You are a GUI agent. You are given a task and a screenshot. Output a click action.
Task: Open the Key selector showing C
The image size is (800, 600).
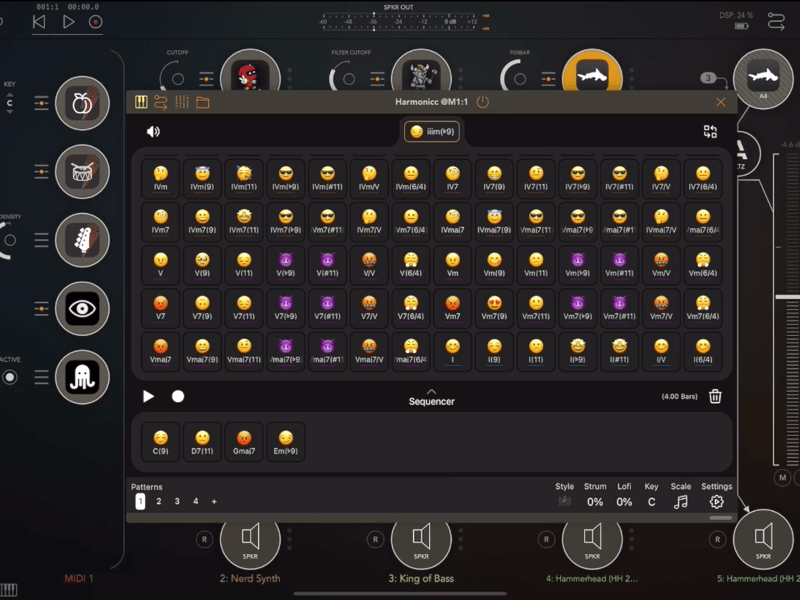tap(651, 502)
